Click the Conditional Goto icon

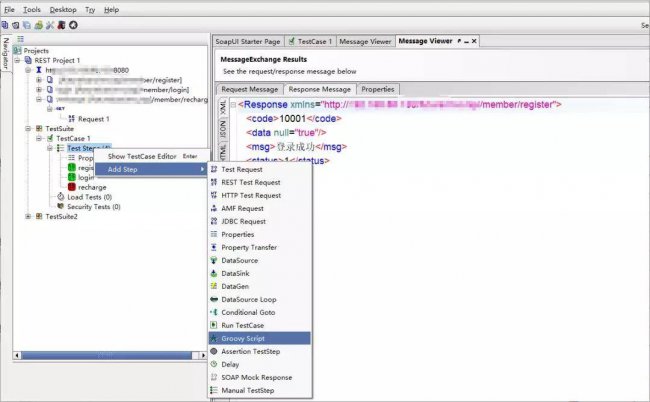click(214, 312)
